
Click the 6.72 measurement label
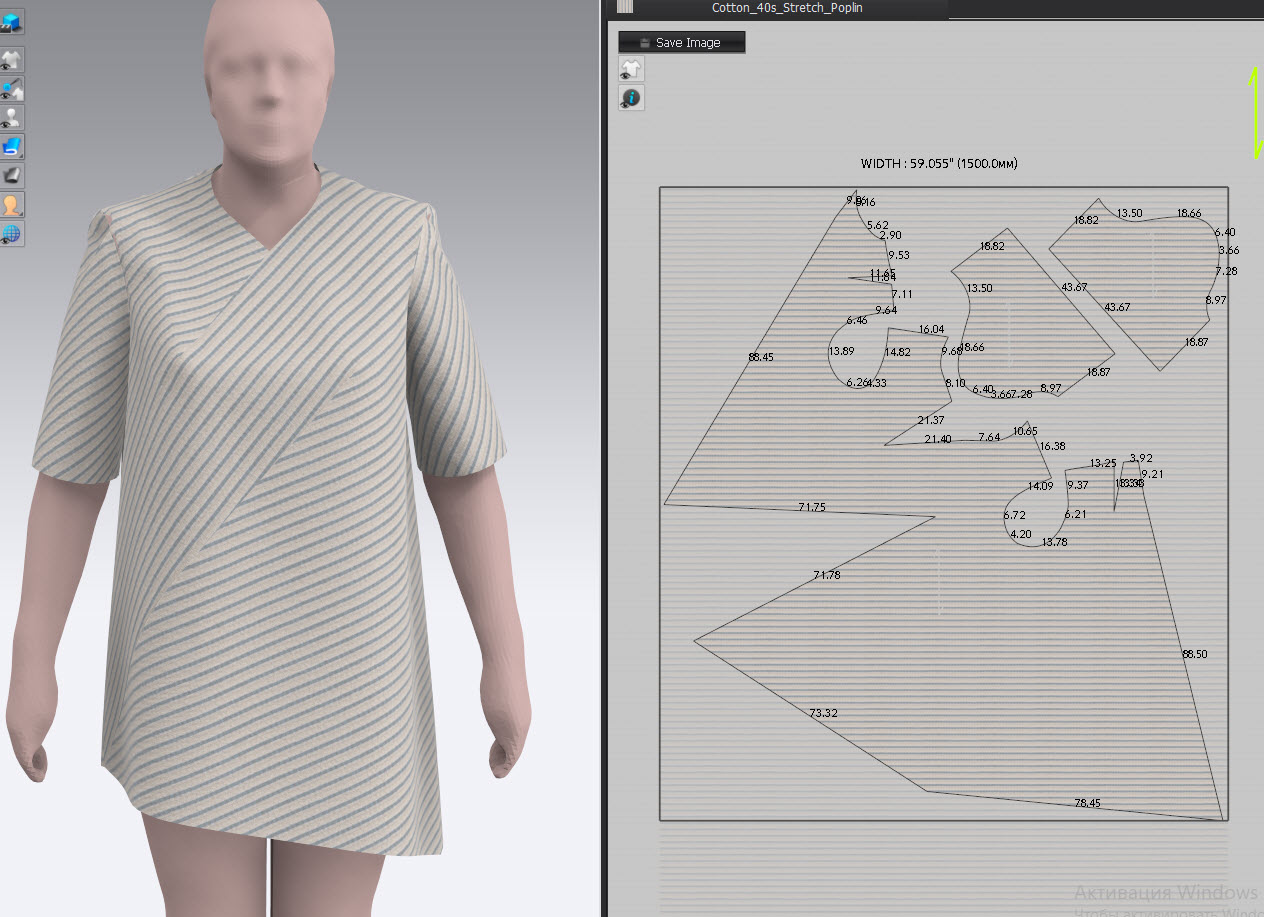click(x=1015, y=515)
